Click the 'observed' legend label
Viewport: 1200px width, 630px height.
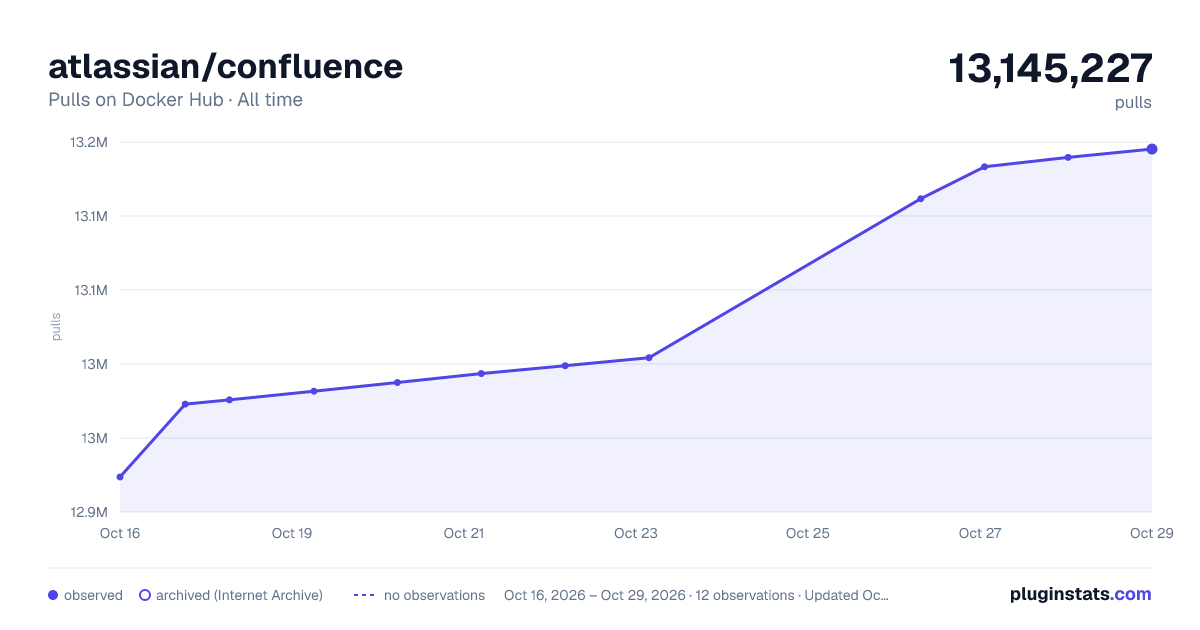[93, 595]
